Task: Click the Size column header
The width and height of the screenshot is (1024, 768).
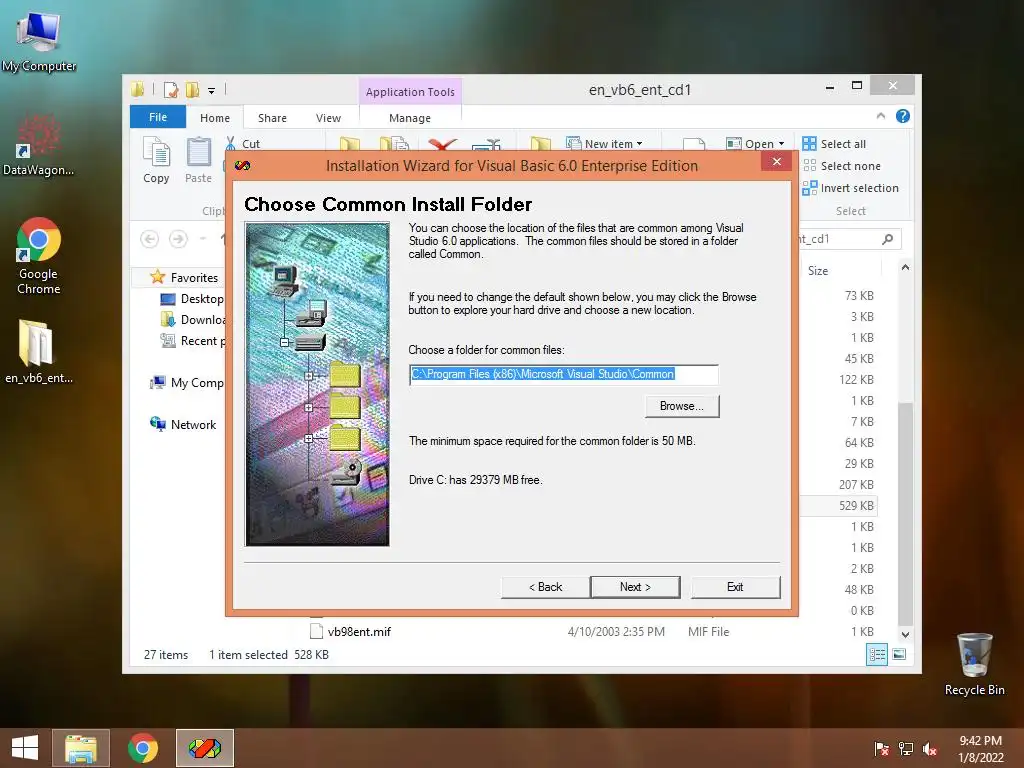Action: pyautogui.click(x=818, y=270)
